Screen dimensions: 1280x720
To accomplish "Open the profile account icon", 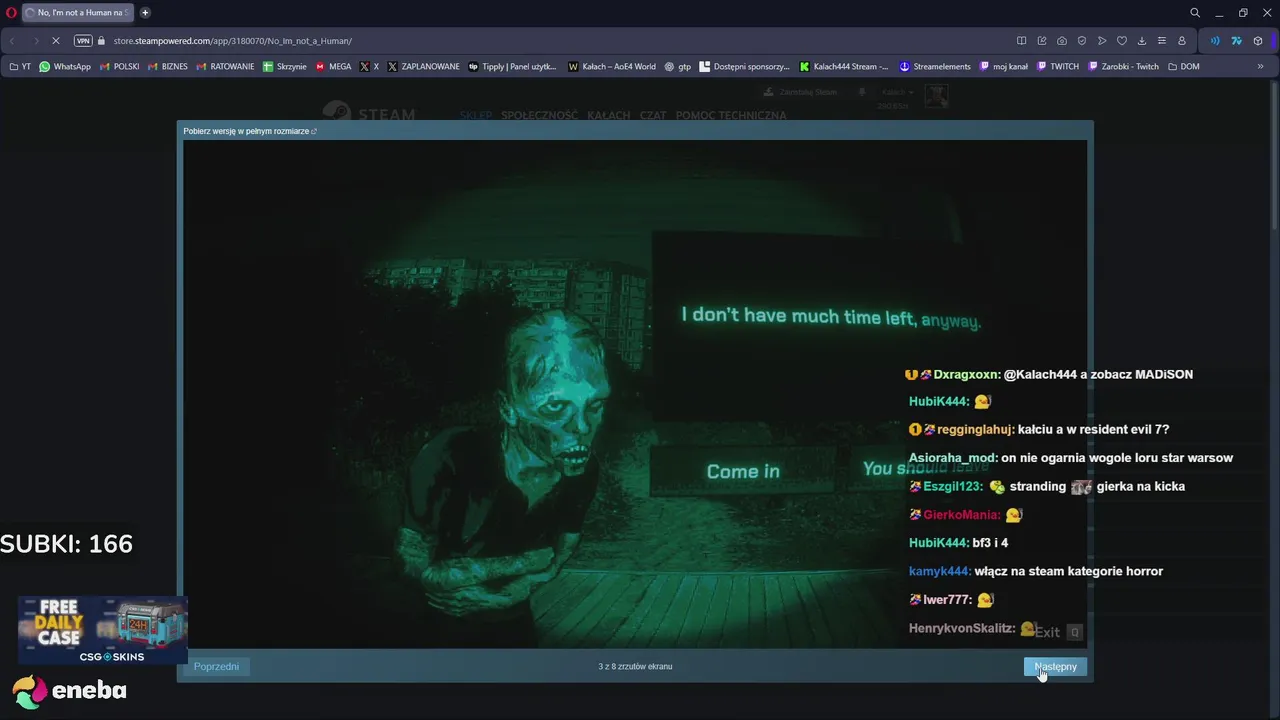I will pos(1181,41).
